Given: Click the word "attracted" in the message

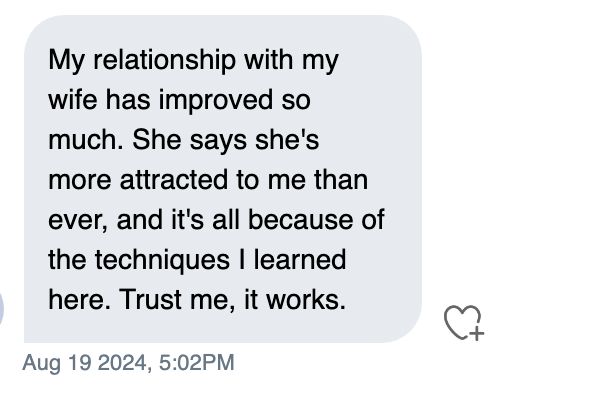Looking at the screenshot, I should coord(174,180).
